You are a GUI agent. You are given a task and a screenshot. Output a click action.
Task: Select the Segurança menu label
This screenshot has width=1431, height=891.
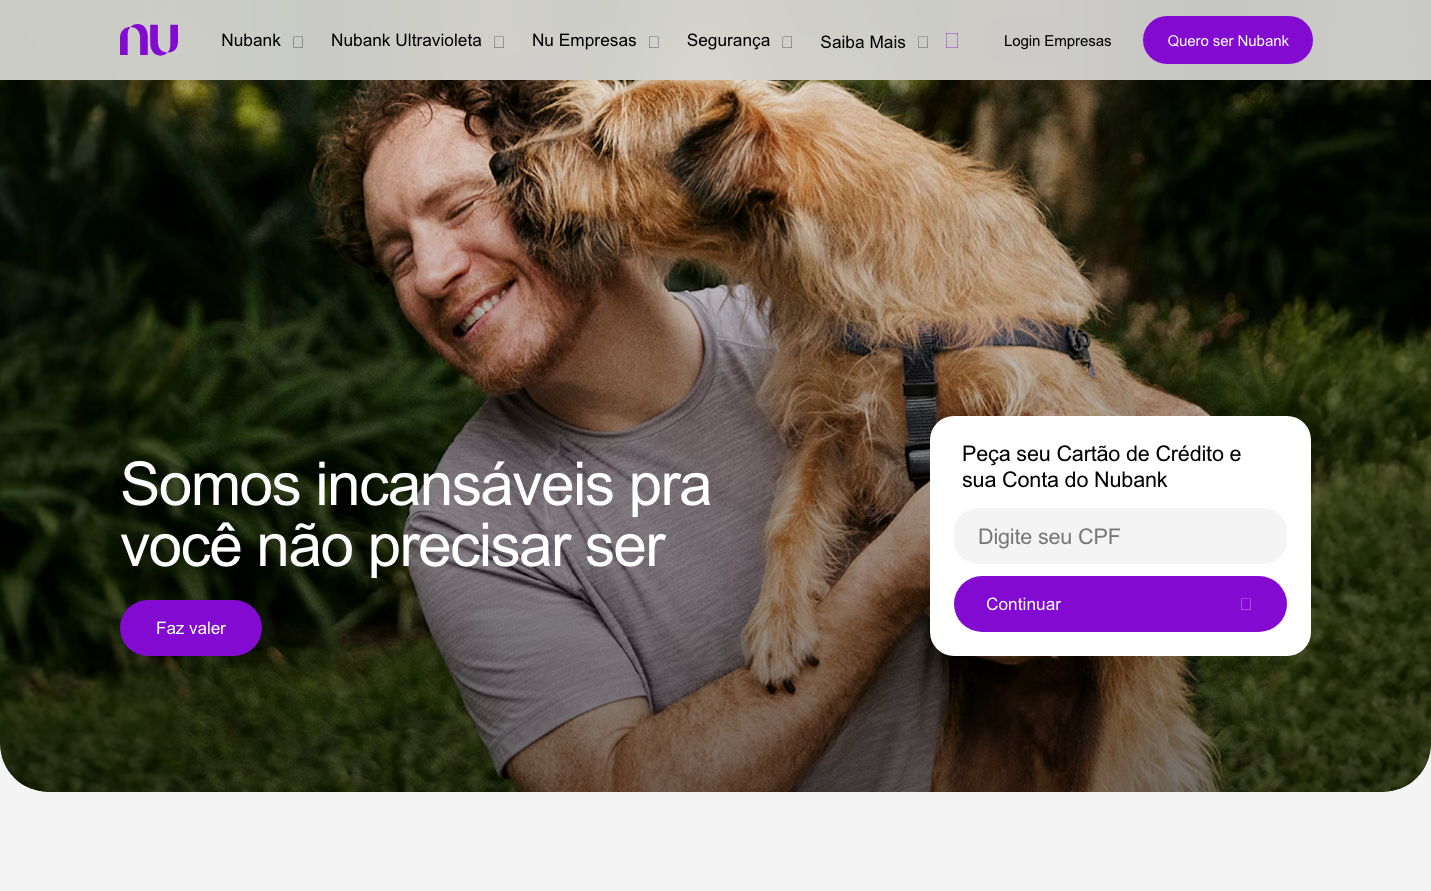(728, 40)
